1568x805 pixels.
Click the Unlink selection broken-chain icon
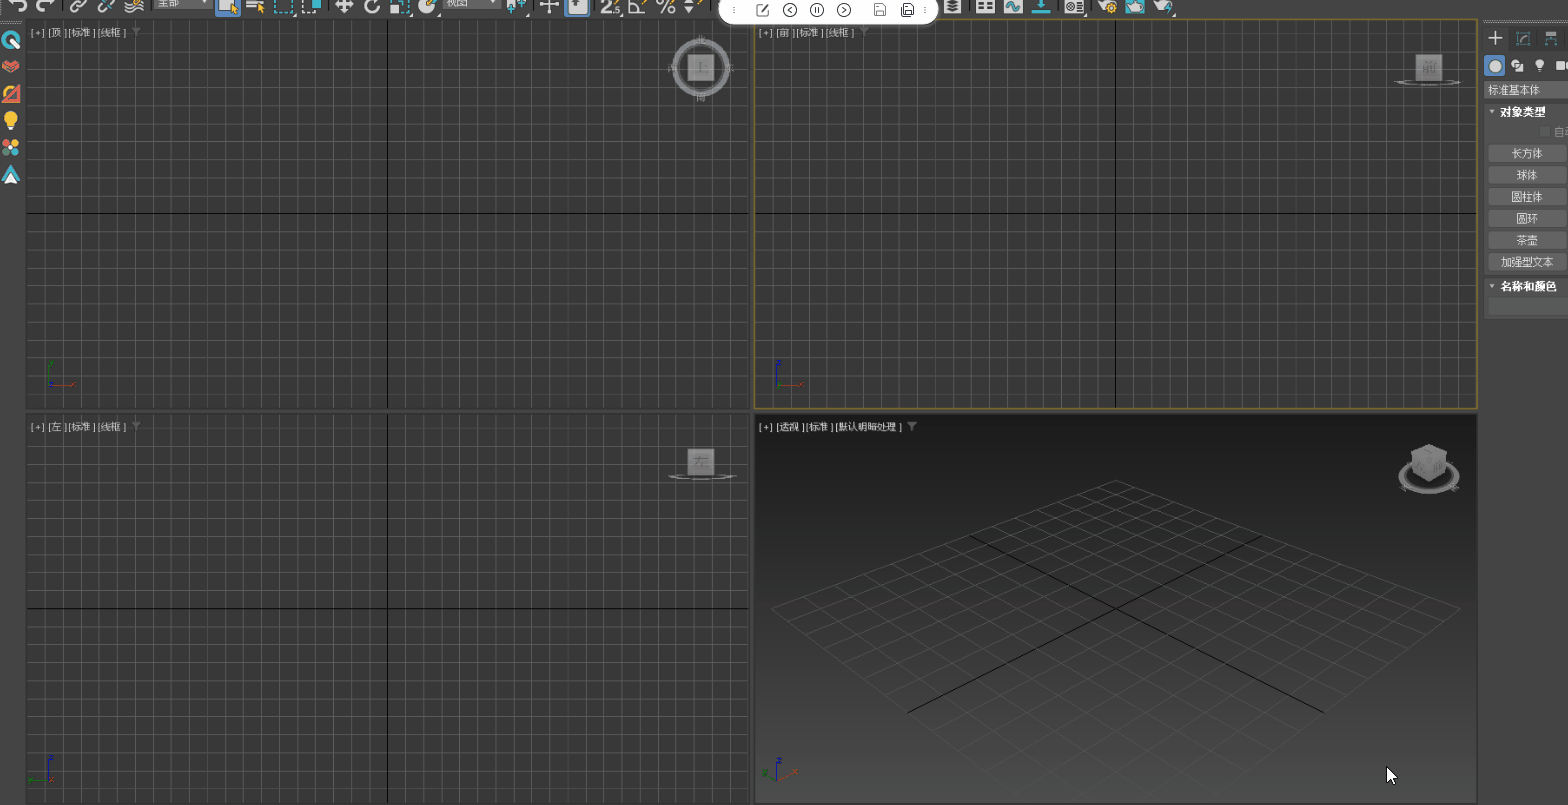(106, 6)
